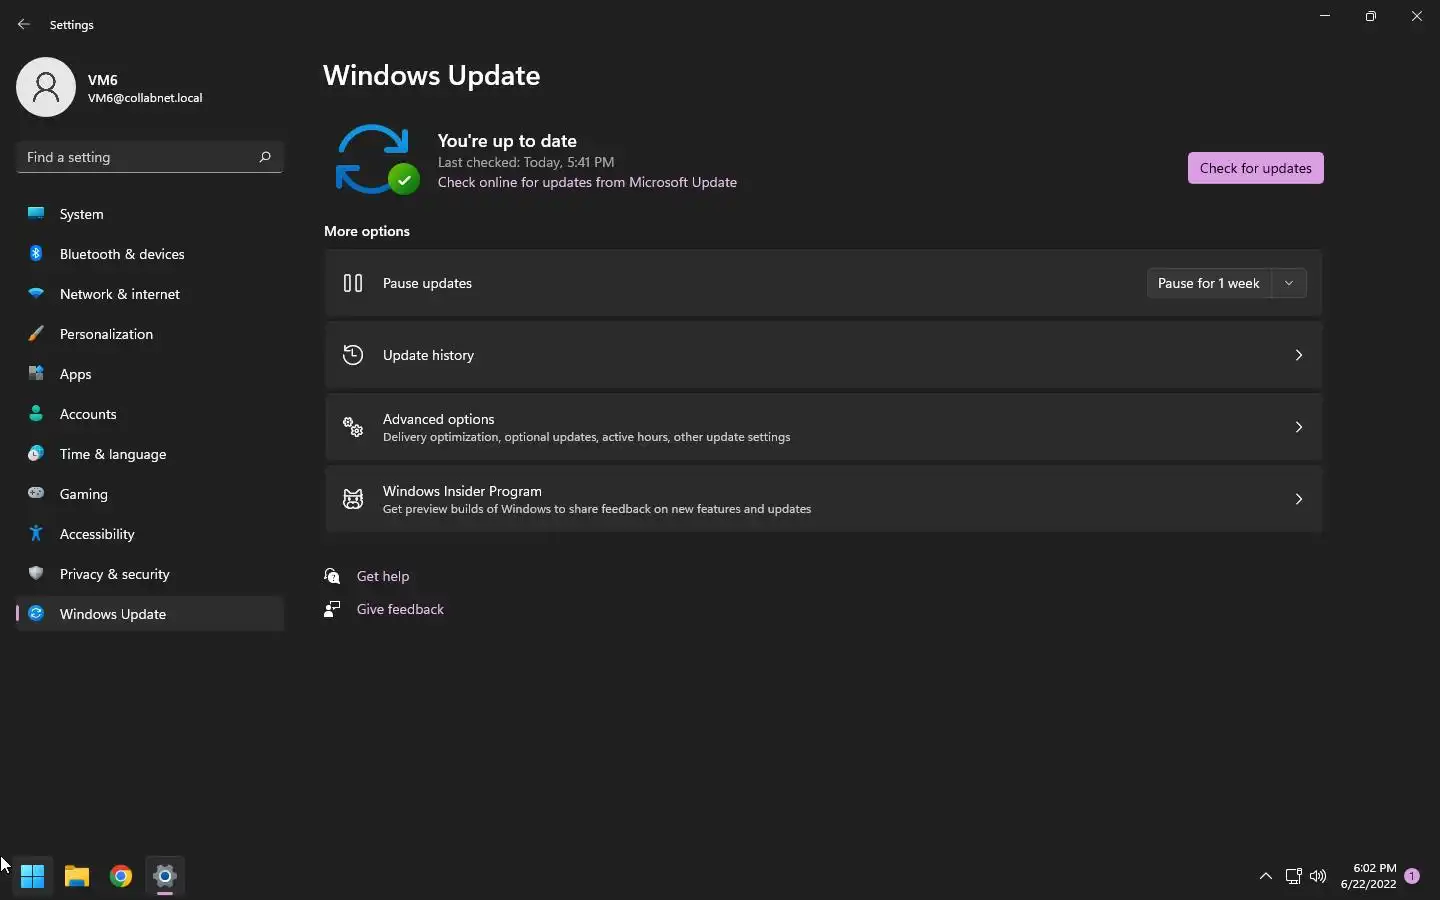This screenshot has height=900, width=1440.
Task: Open Advanced options text
Action: 438,419
